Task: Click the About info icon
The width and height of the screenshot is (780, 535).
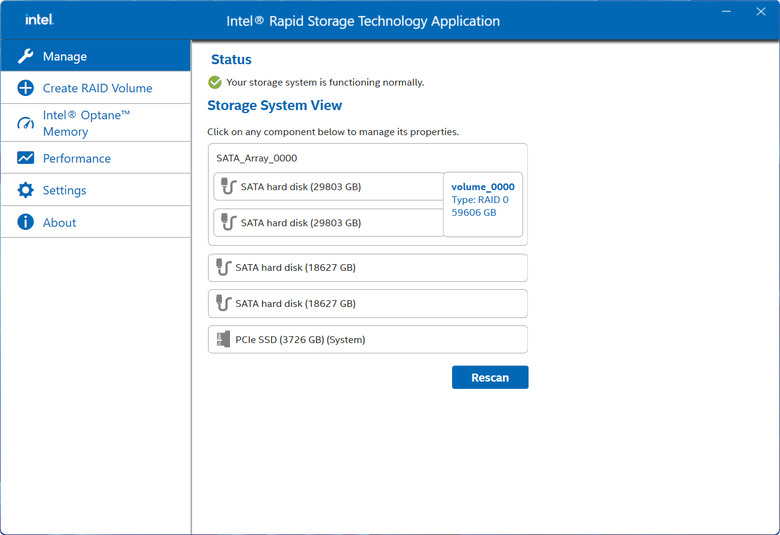Action: (x=25, y=222)
